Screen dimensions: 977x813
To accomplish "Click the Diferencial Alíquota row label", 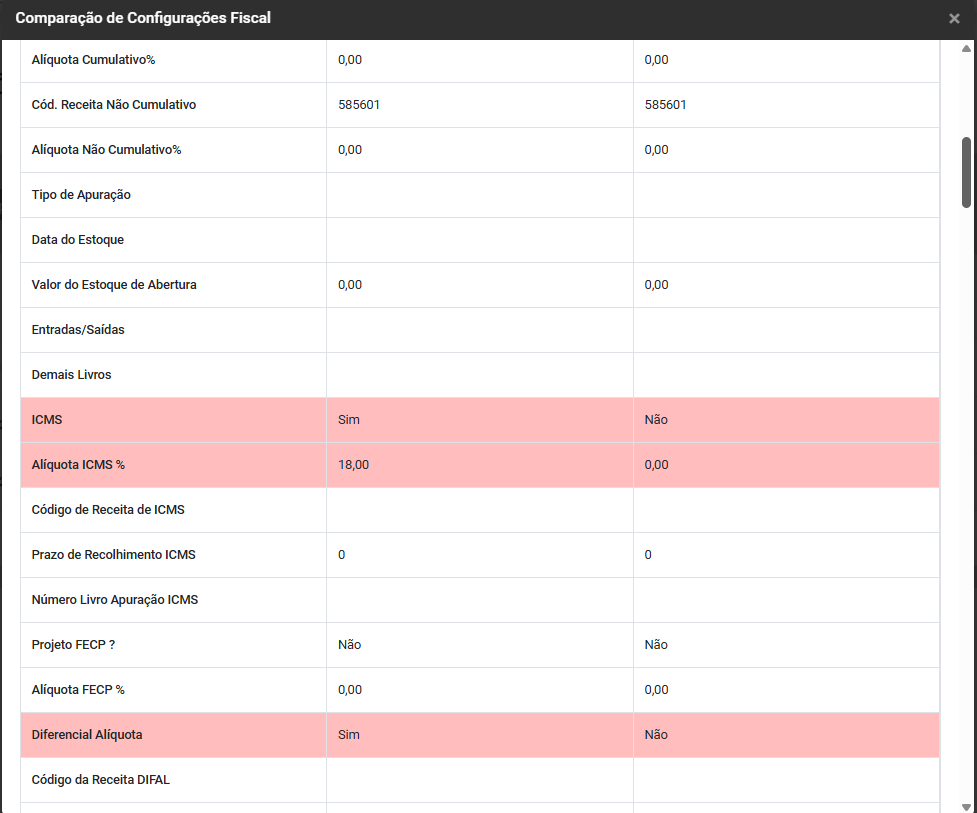I will pyautogui.click(x=87, y=735).
